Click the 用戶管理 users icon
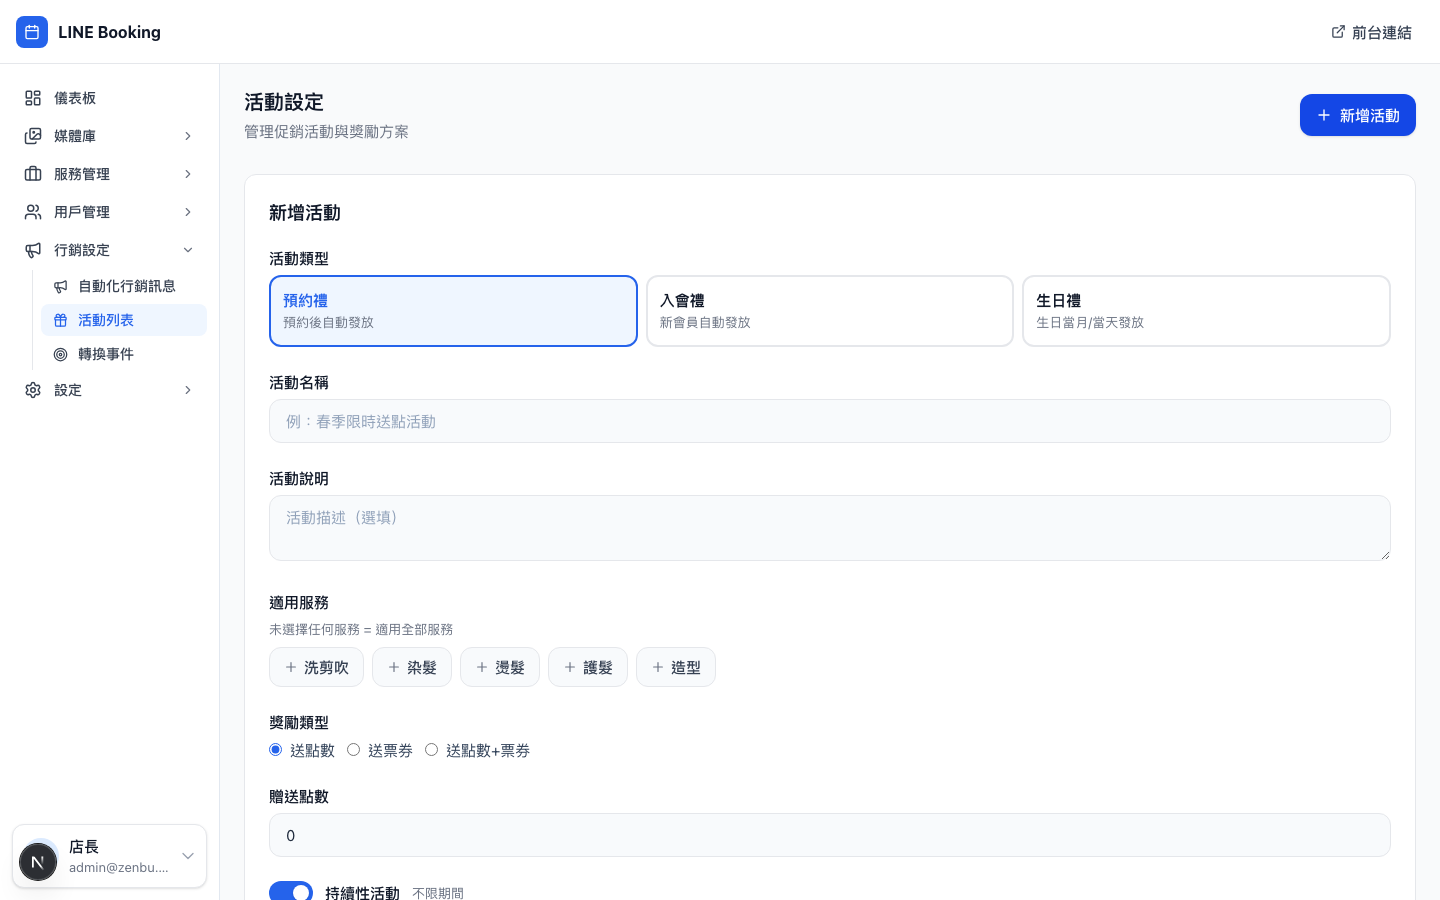This screenshot has width=1440, height=900. point(32,212)
